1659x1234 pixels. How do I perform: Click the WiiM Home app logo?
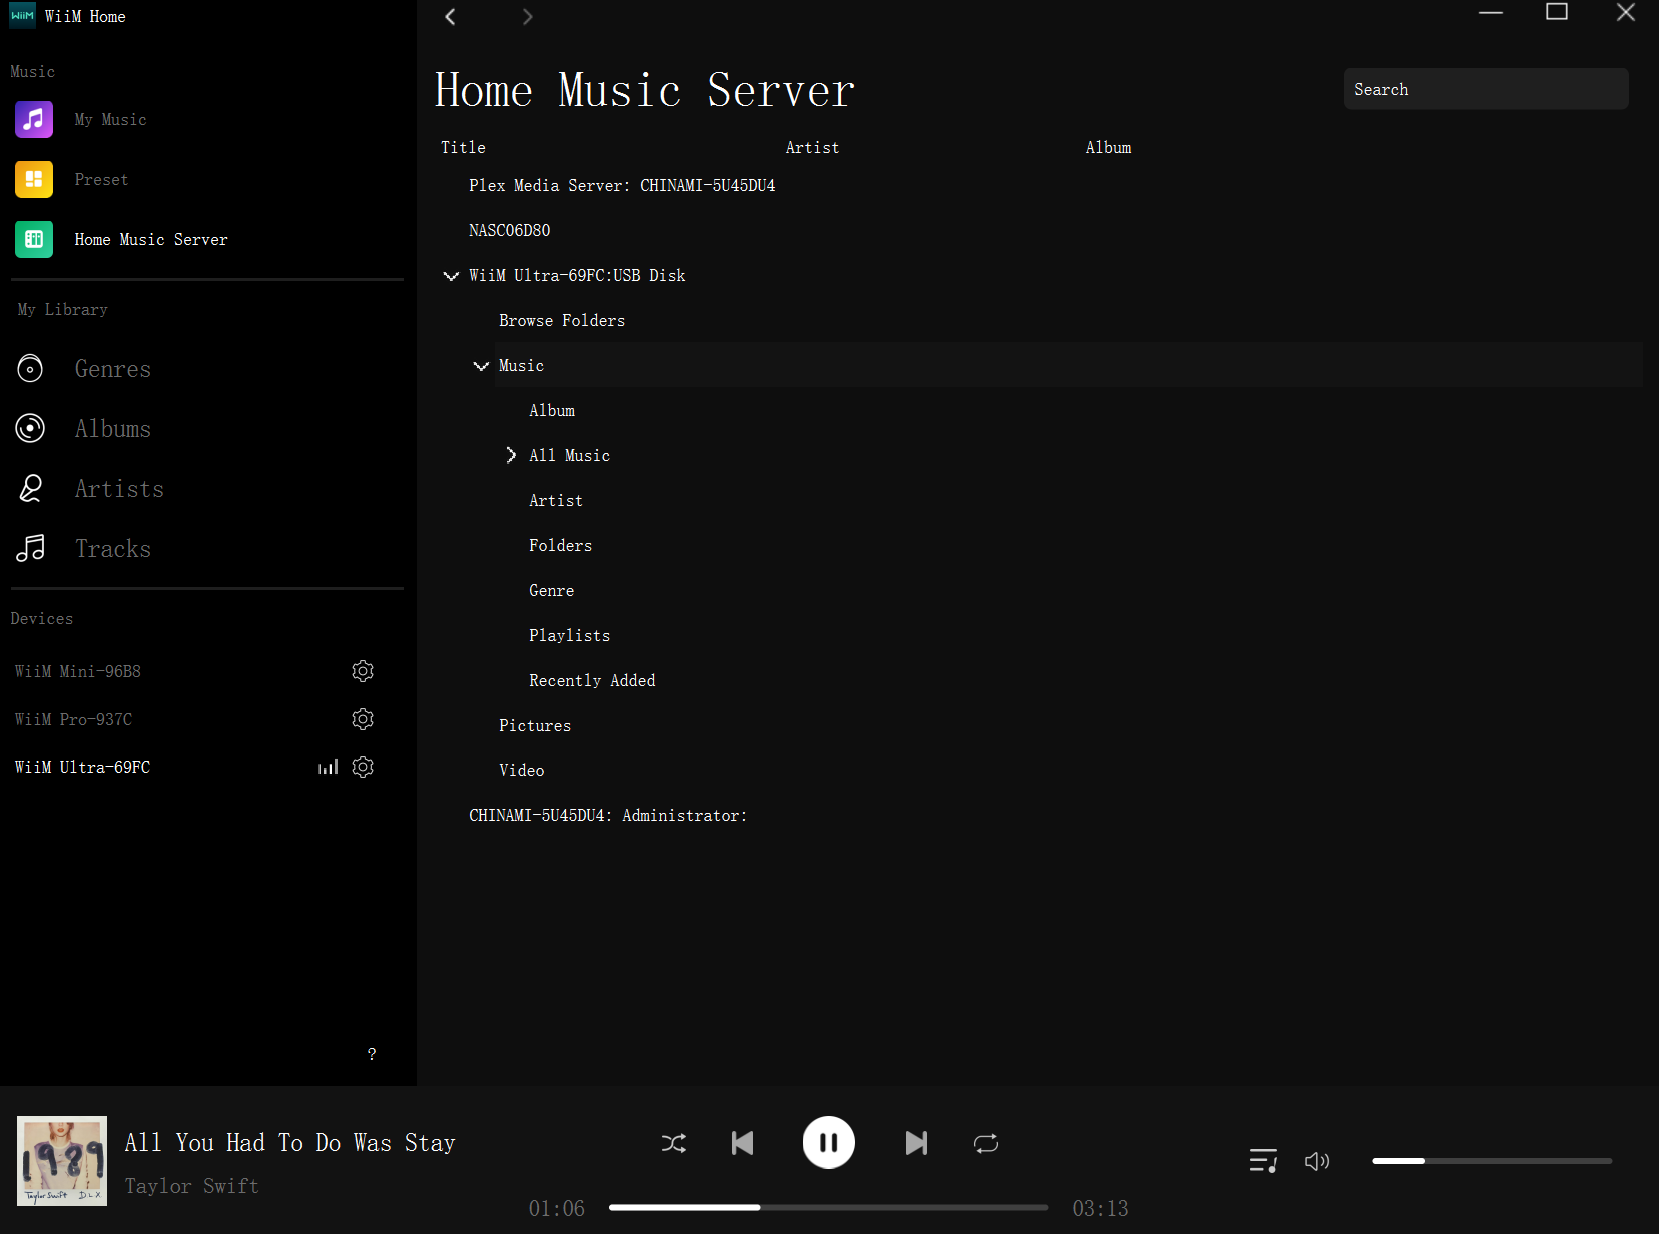pyautogui.click(x=22, y=16)
